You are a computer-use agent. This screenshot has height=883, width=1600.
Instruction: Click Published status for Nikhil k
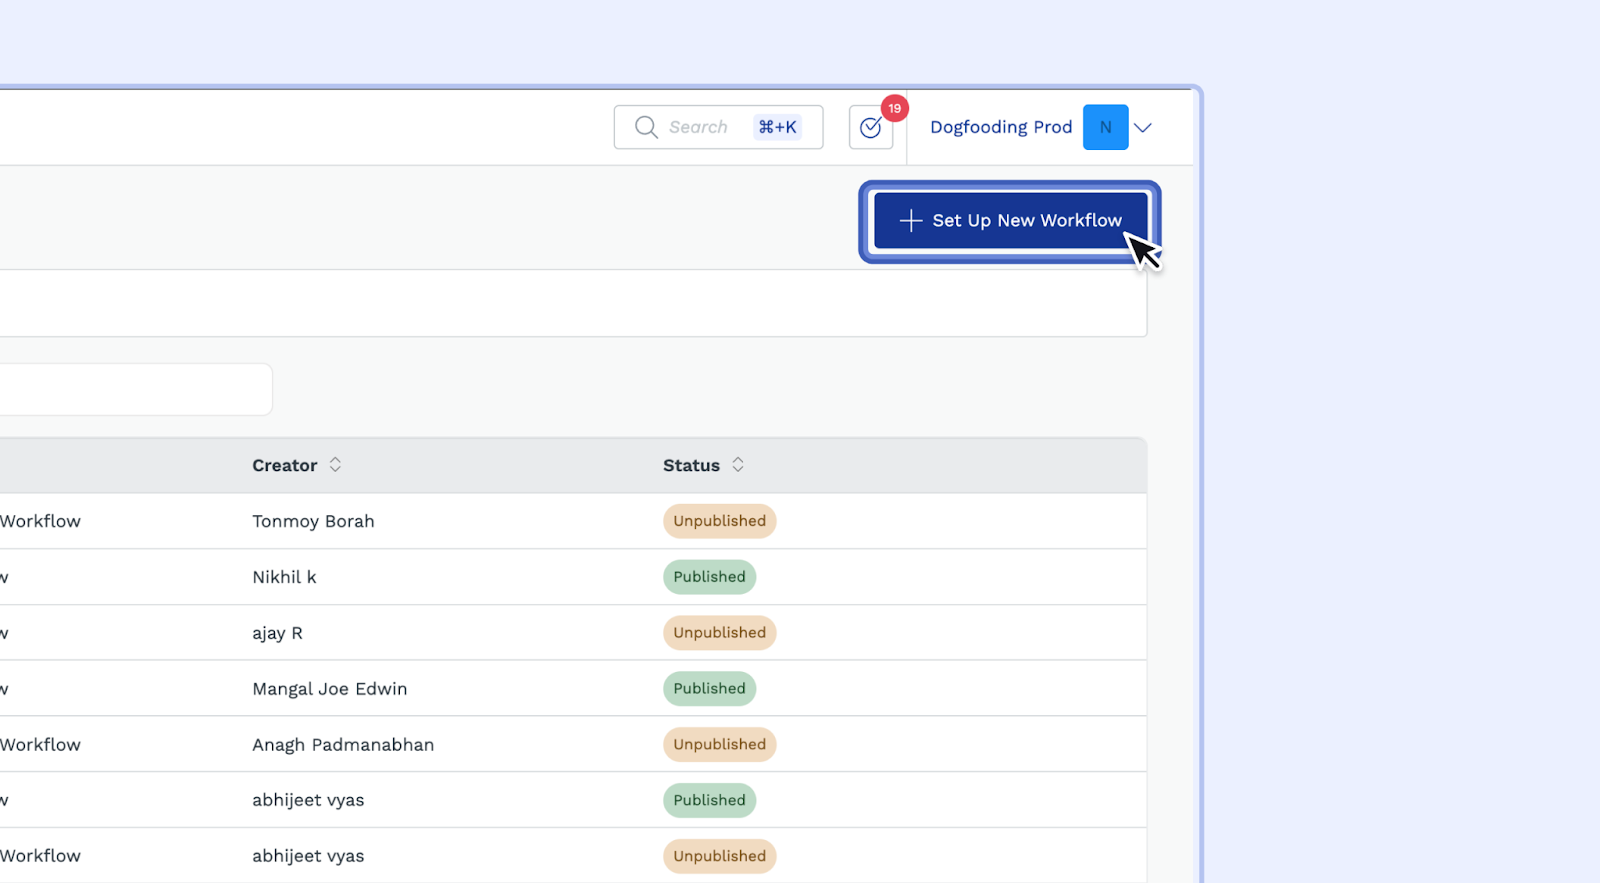709,577
